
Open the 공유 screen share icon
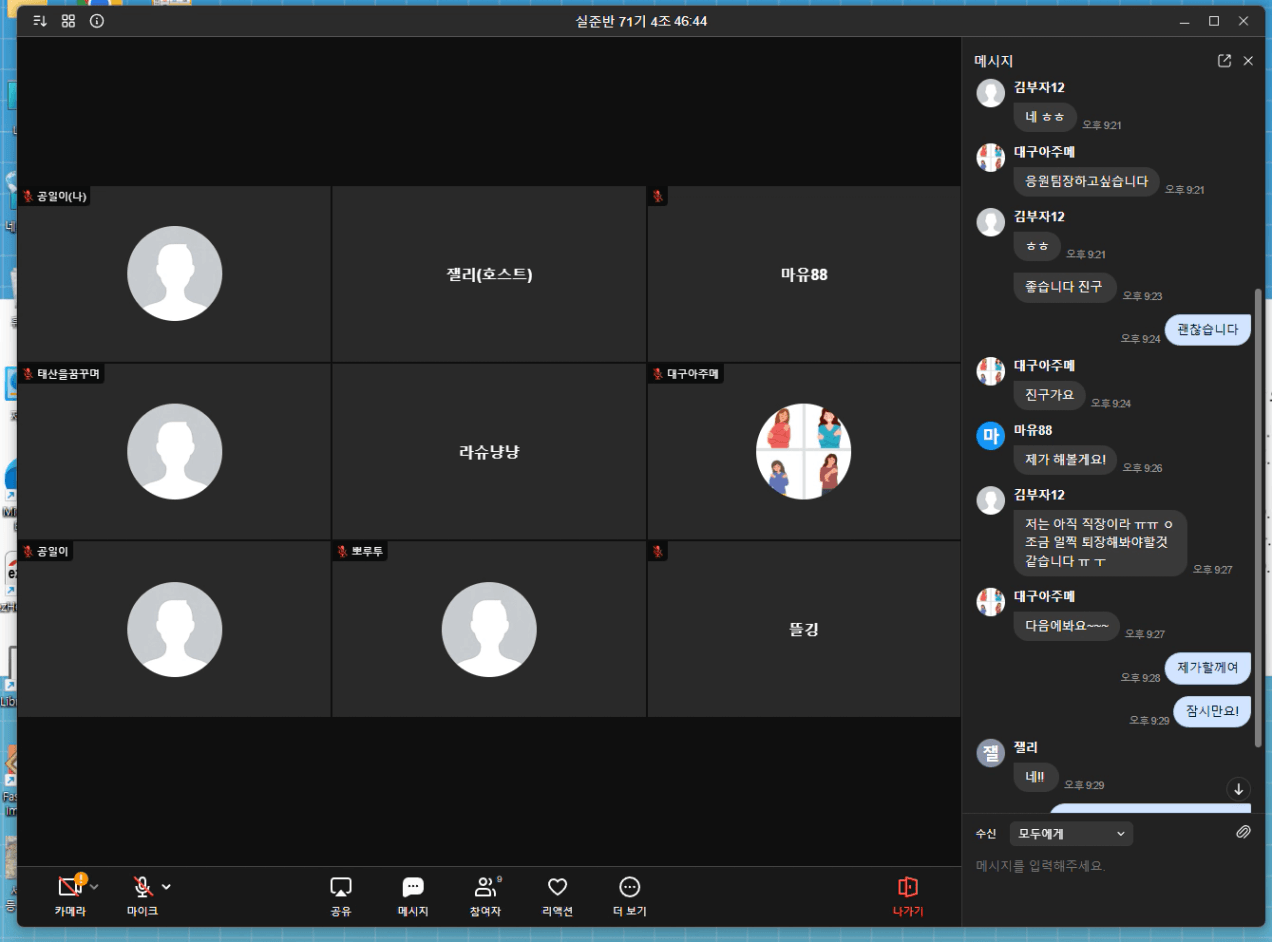340,888
